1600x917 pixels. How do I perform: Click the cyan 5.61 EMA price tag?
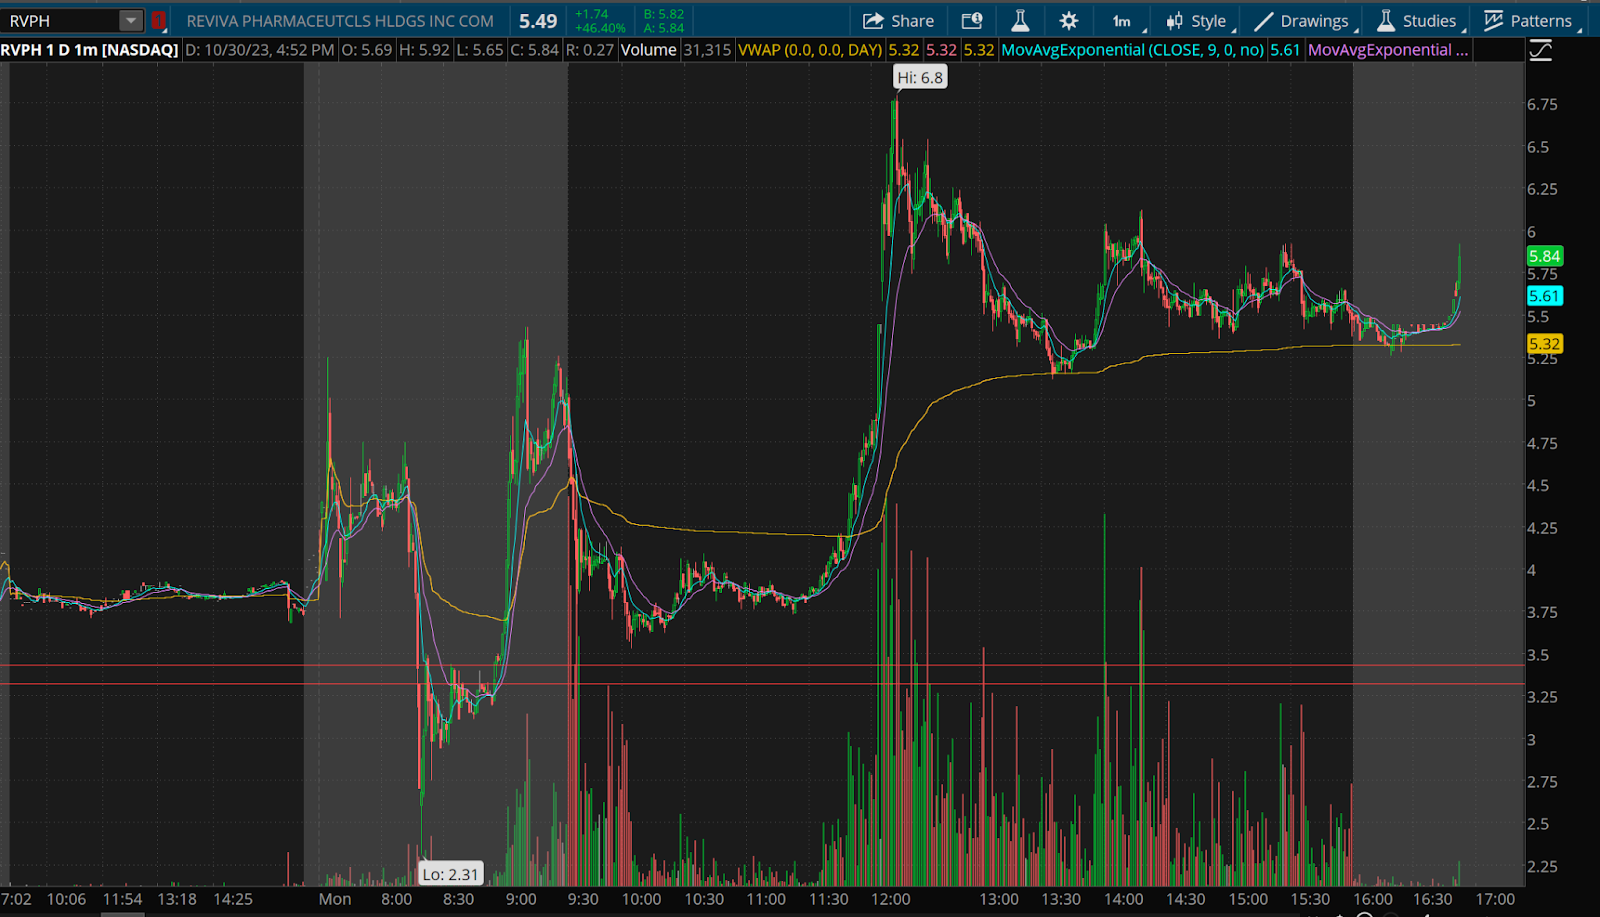(x=1545, y=296)
